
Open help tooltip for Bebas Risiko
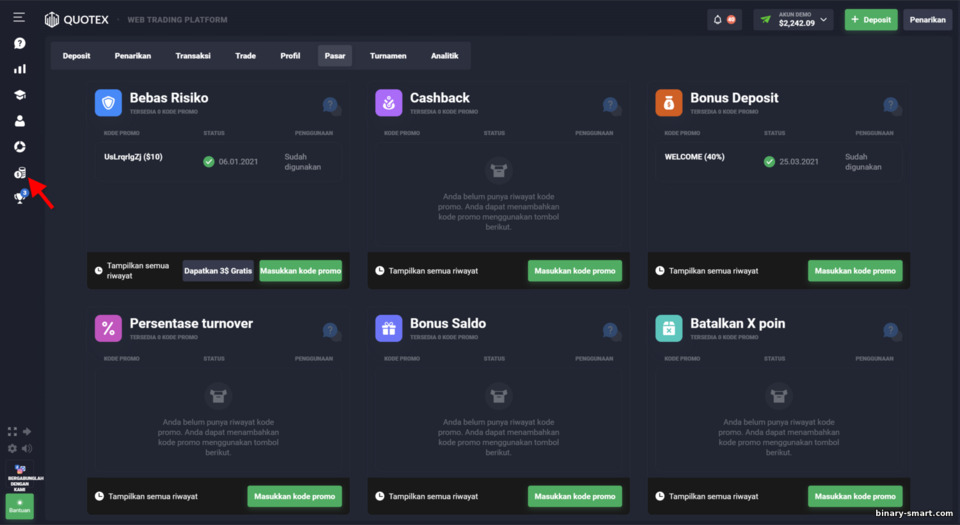[x=331, y=106]
